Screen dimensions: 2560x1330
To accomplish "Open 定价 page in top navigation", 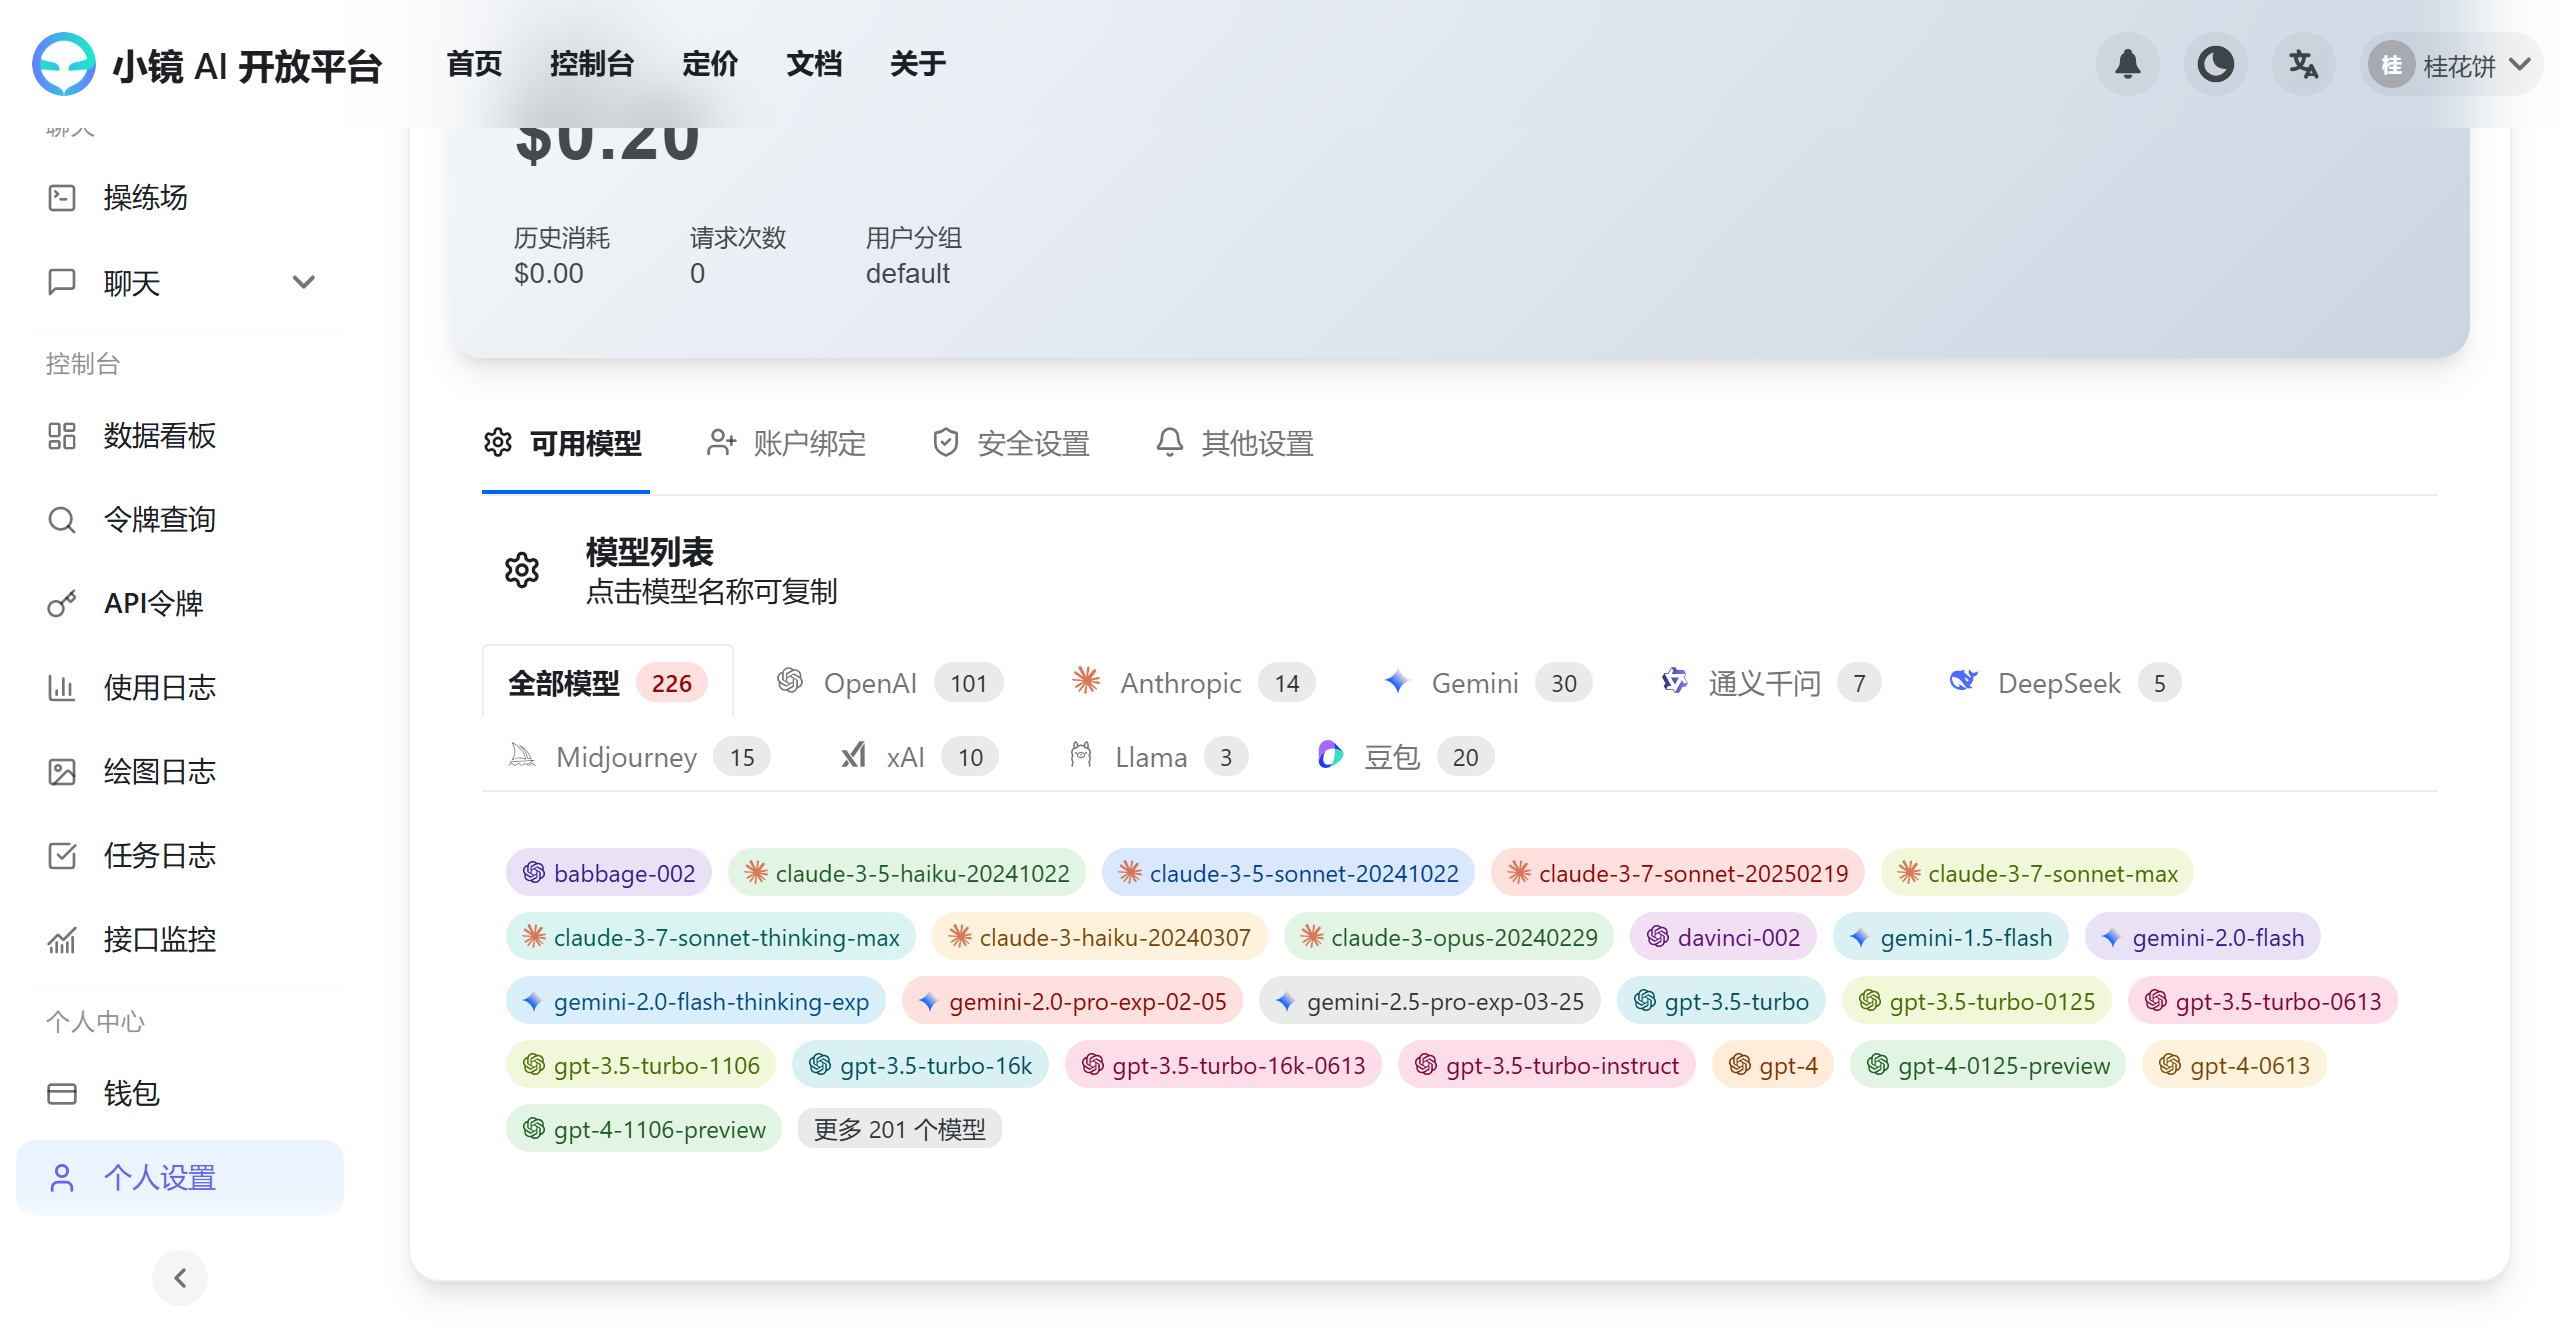I will pyautogui.click(x=710, y=64).
